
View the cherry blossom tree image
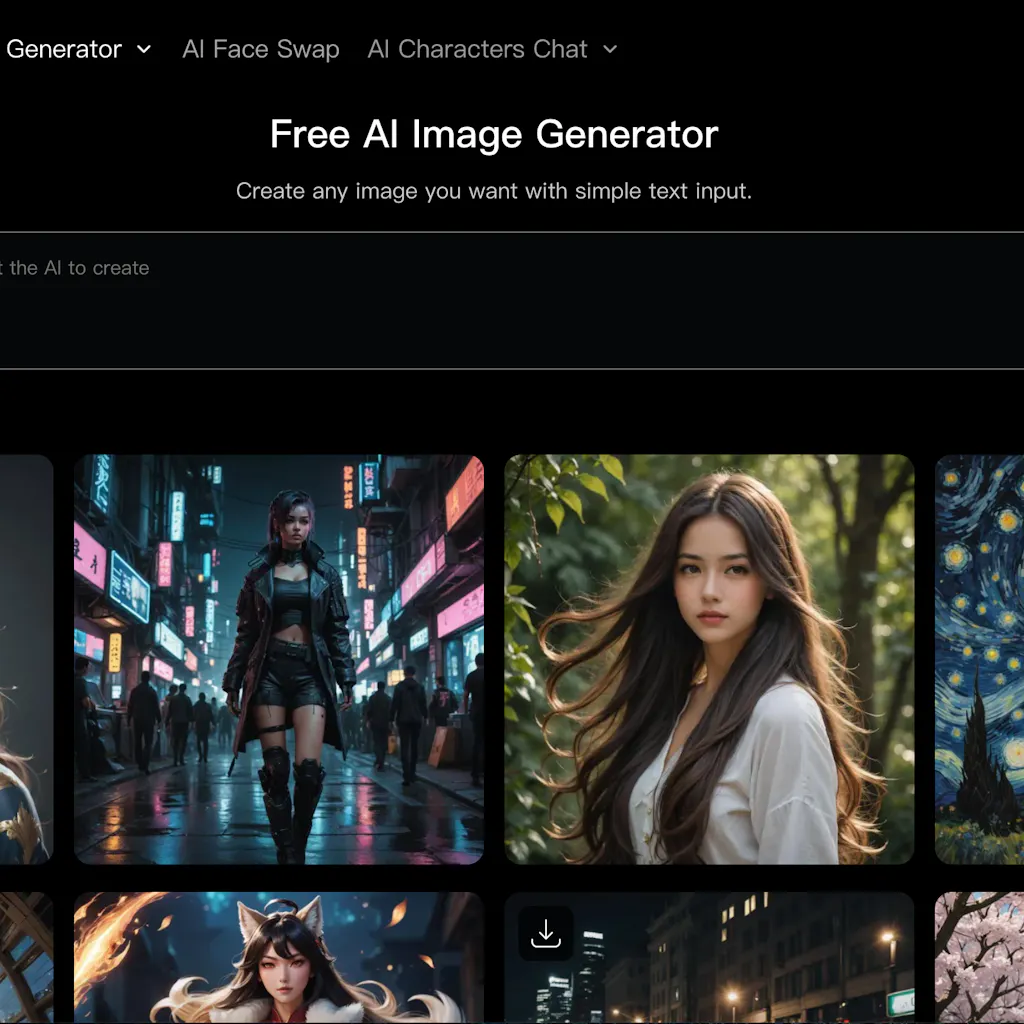pyautogui.click(x=979, y=958)
